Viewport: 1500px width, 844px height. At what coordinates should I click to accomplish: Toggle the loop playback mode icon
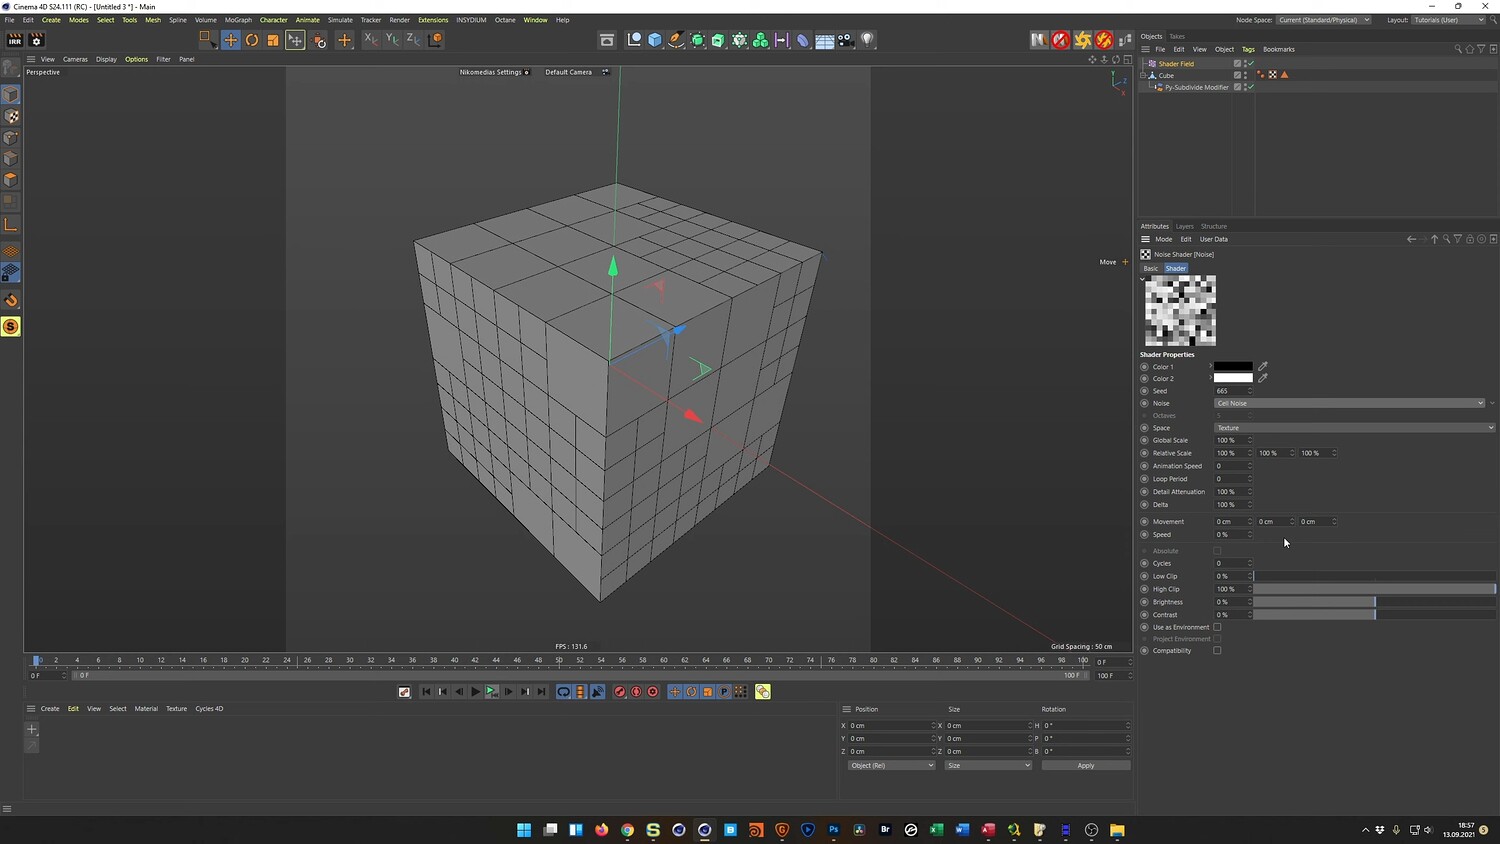click(x=564, y=692)
